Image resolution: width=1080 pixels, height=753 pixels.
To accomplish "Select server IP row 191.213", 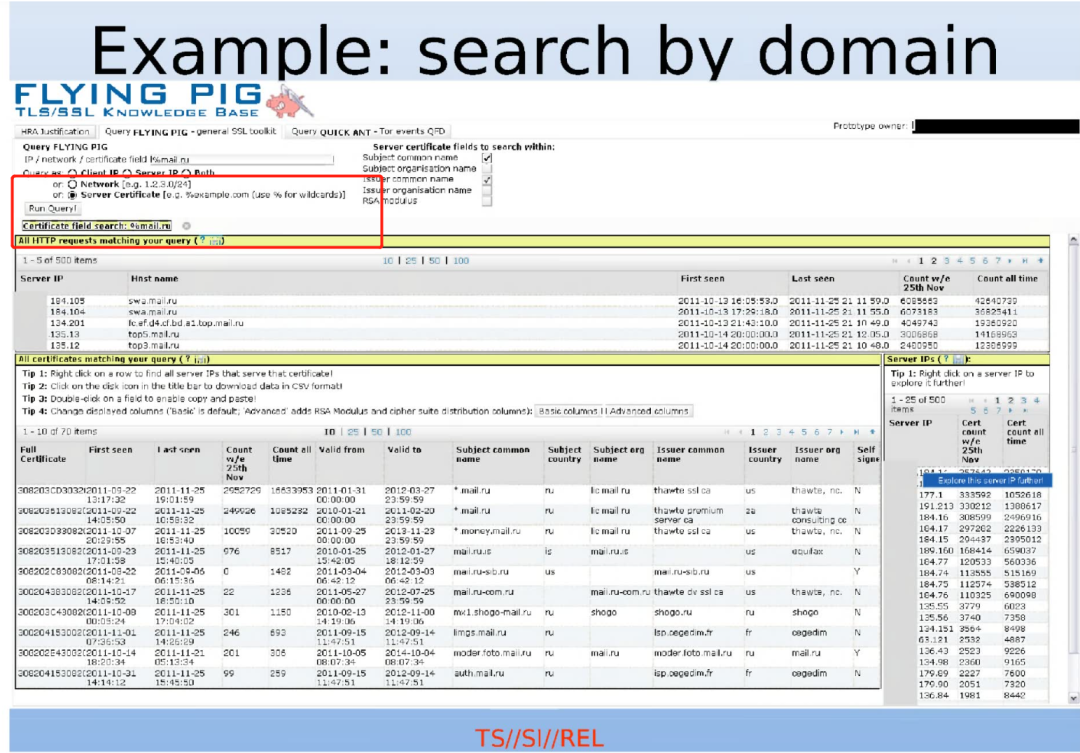I will pyautogui.click(x=982, y=506).
